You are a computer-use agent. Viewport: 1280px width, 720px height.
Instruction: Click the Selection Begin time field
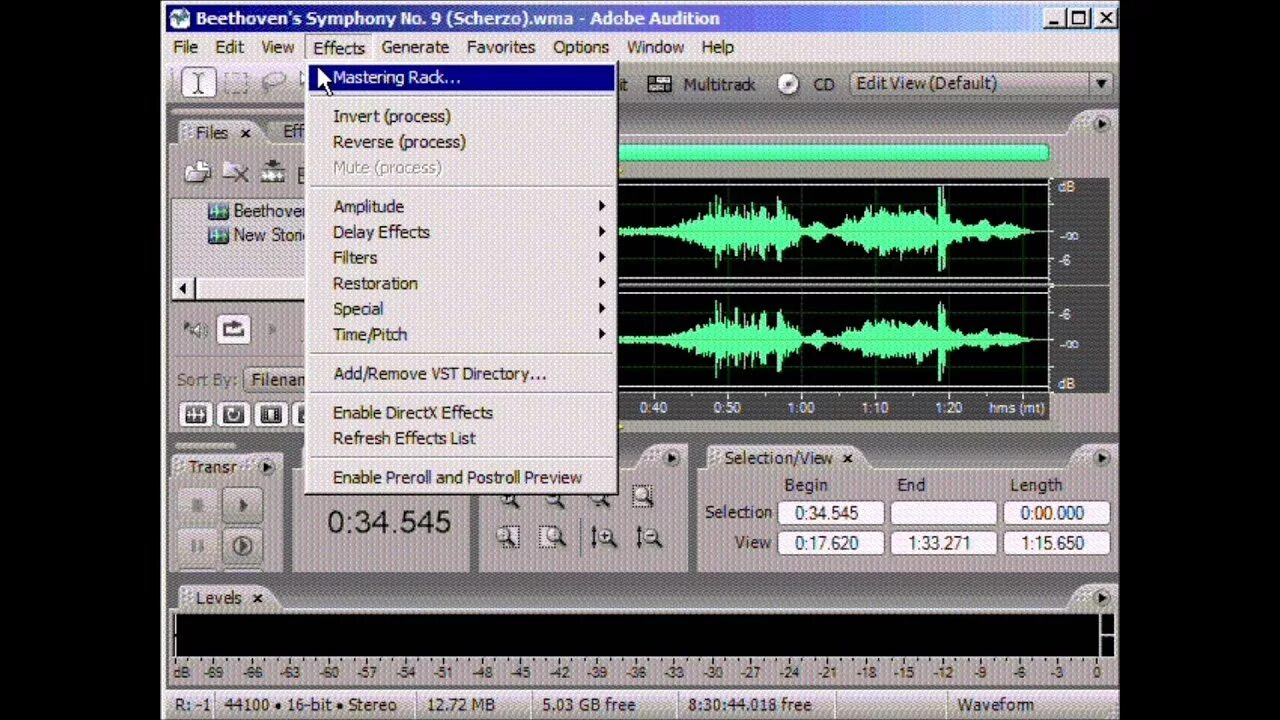point(830,513)
